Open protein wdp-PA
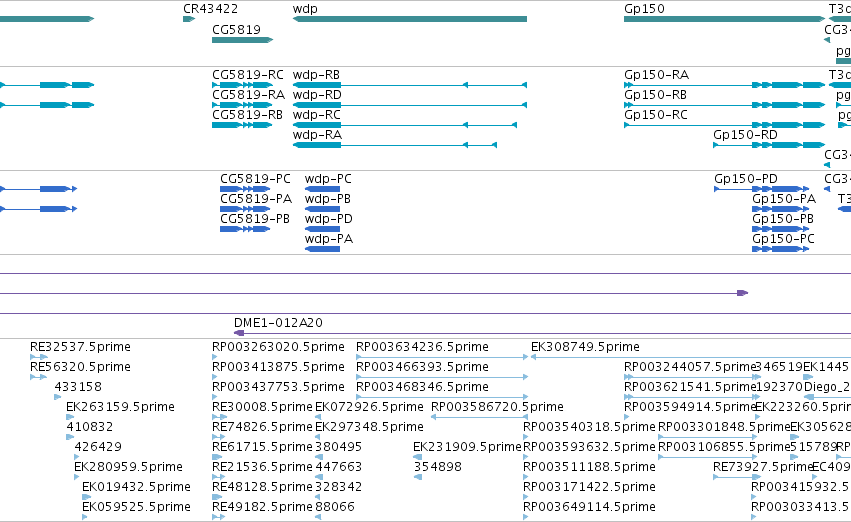This screenshot has height=522, width=851. click(328, 239)
